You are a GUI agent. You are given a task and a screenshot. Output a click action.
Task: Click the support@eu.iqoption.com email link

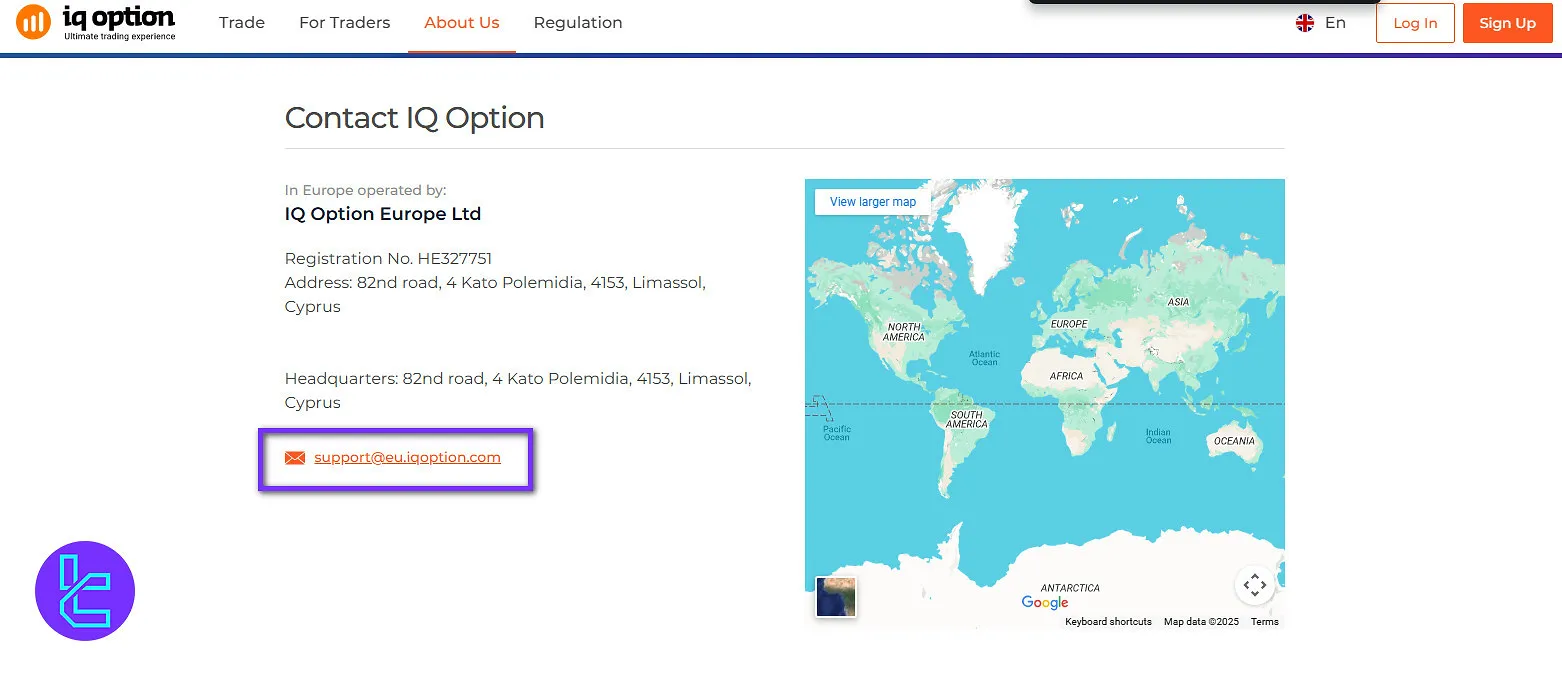[x=406, y=457]
